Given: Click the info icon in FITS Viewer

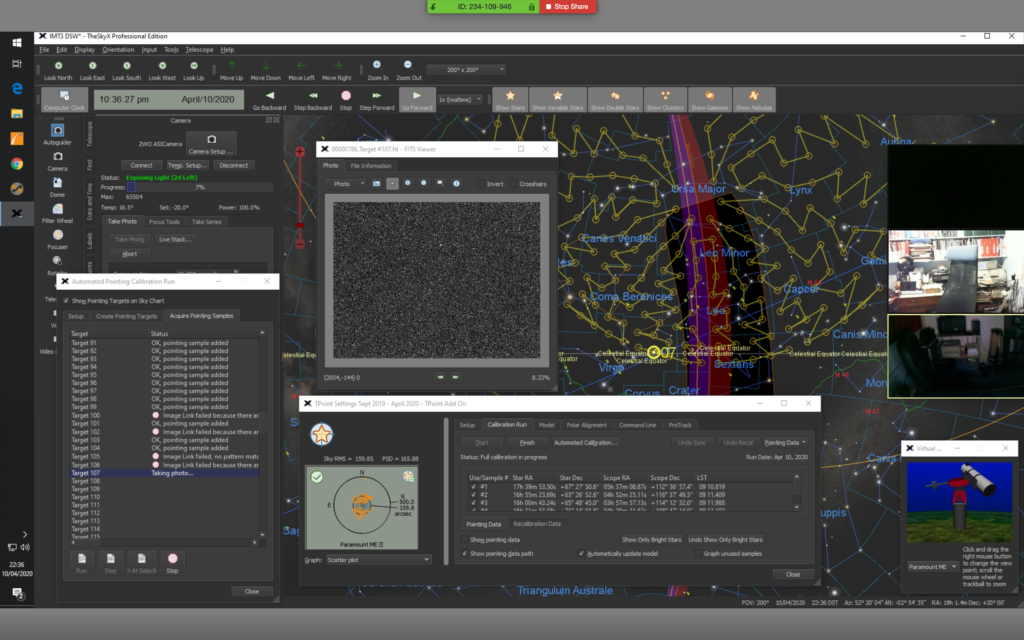Looking at the screenshot, I should click(456, 184).
